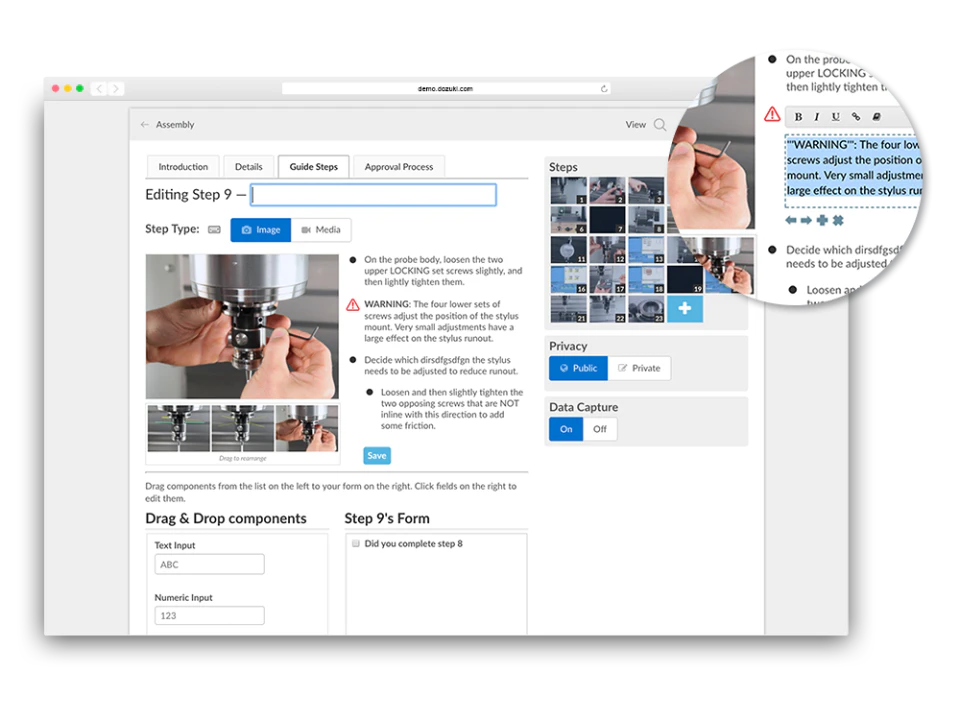The height and width of the screenshot is (720, 960).
Task: Insert a link using the editor toolbar
Action: [856, 117]
